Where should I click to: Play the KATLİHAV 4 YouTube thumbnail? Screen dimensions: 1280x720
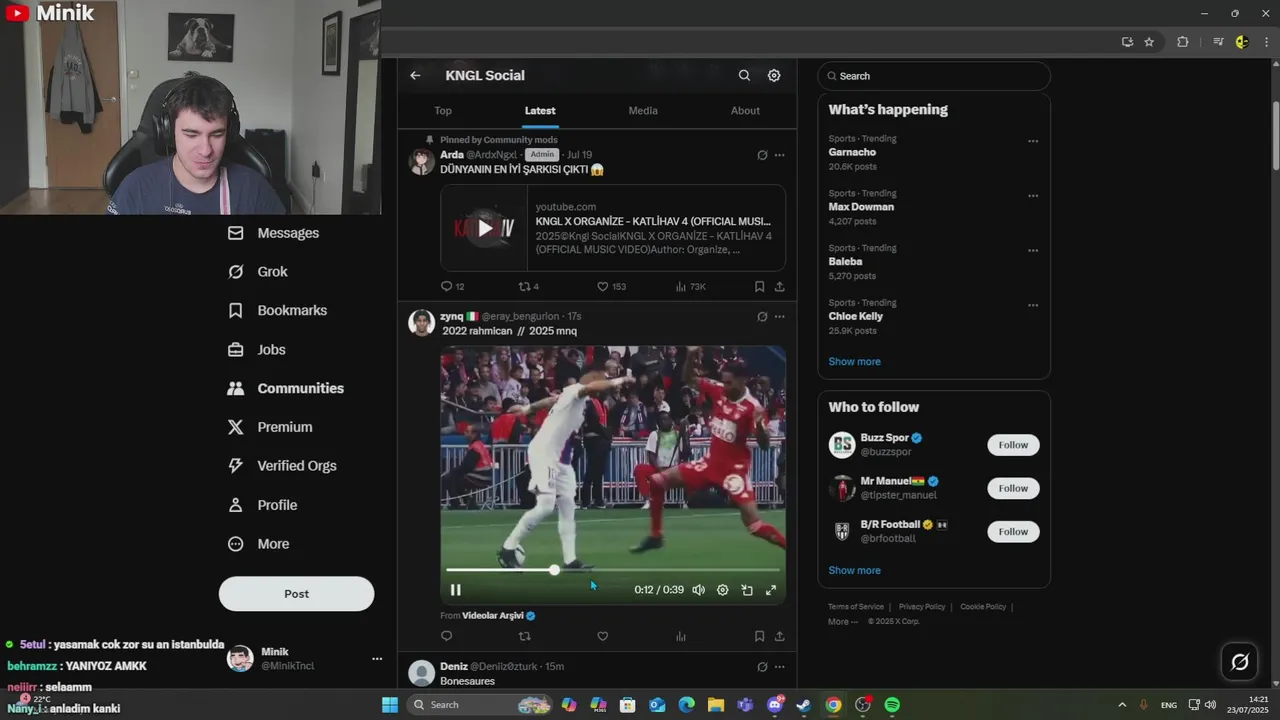click(485, 228)
